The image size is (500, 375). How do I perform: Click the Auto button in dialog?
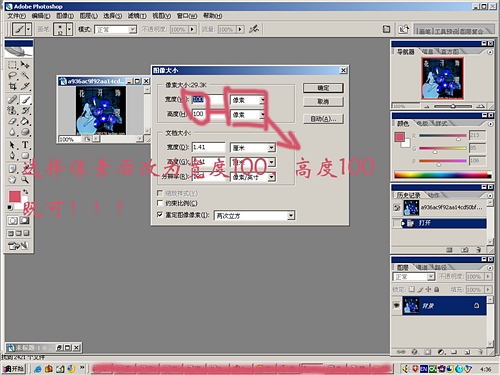pos(323,119)
